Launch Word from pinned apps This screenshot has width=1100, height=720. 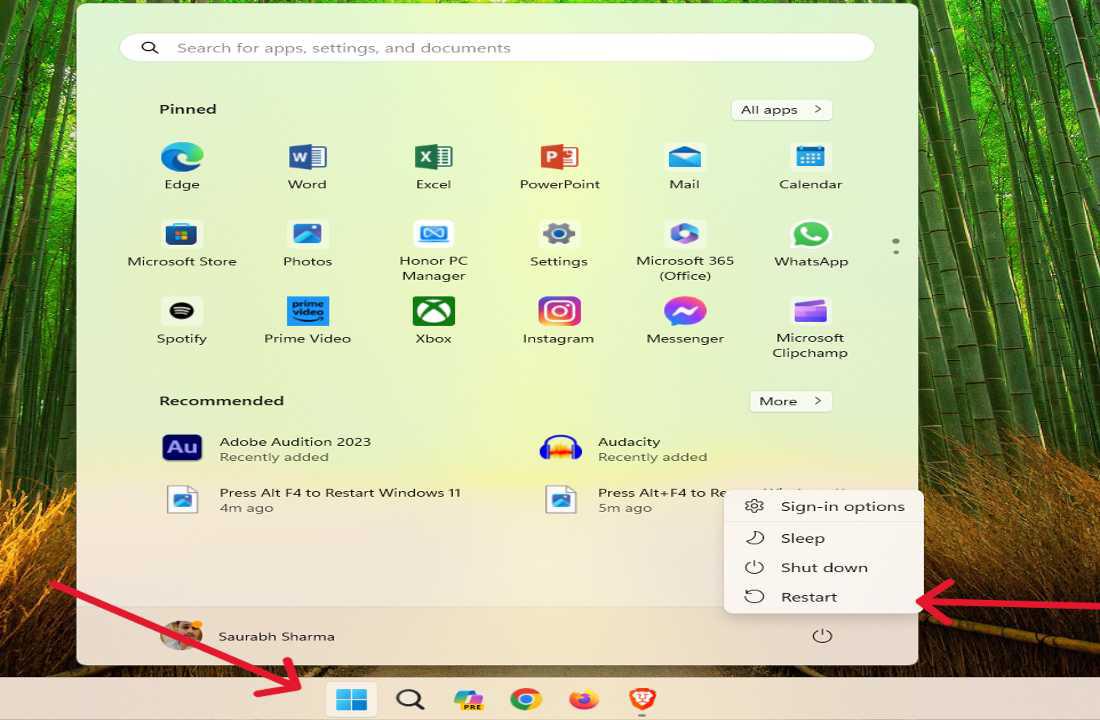pyautogui.click(x=307, y=166)
